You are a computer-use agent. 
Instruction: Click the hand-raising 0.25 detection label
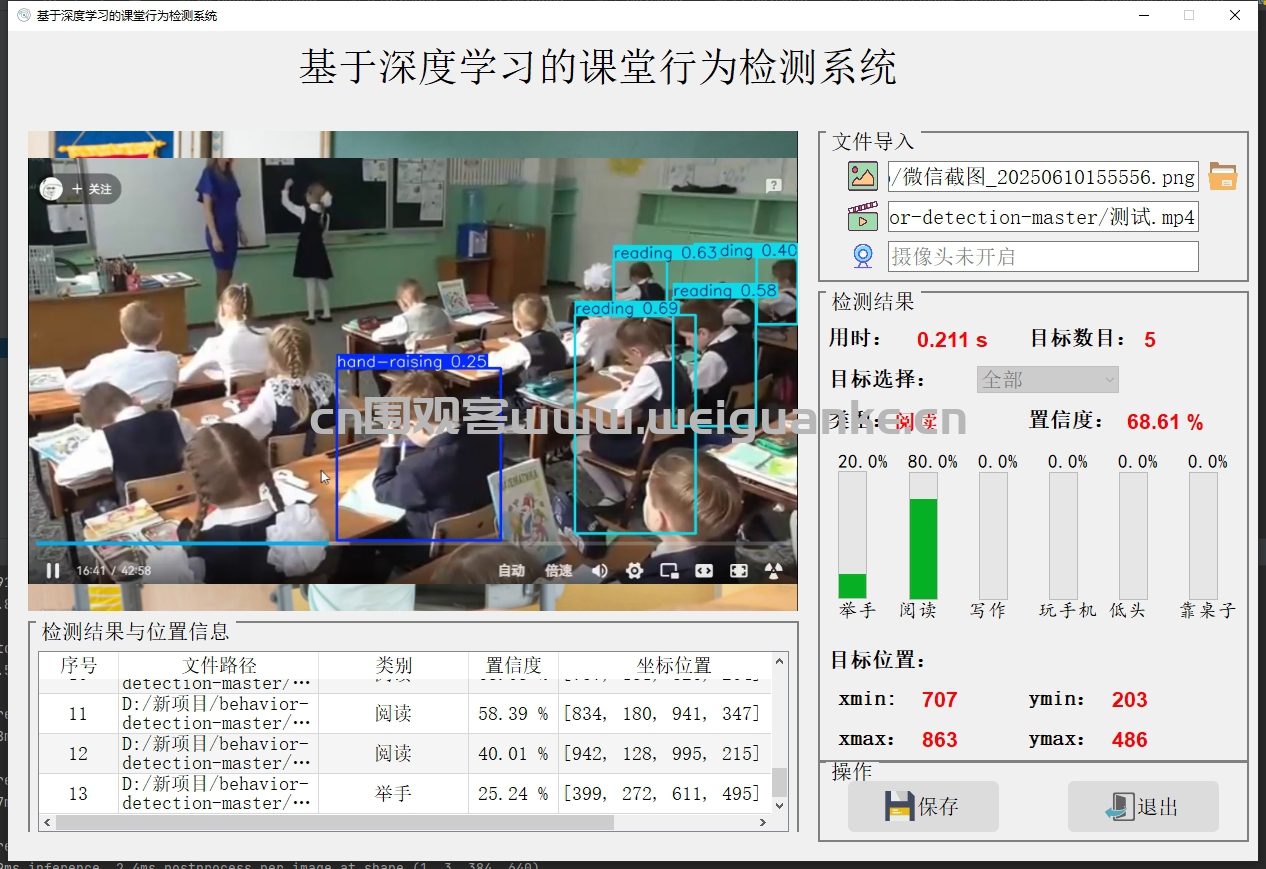[412, 361]
